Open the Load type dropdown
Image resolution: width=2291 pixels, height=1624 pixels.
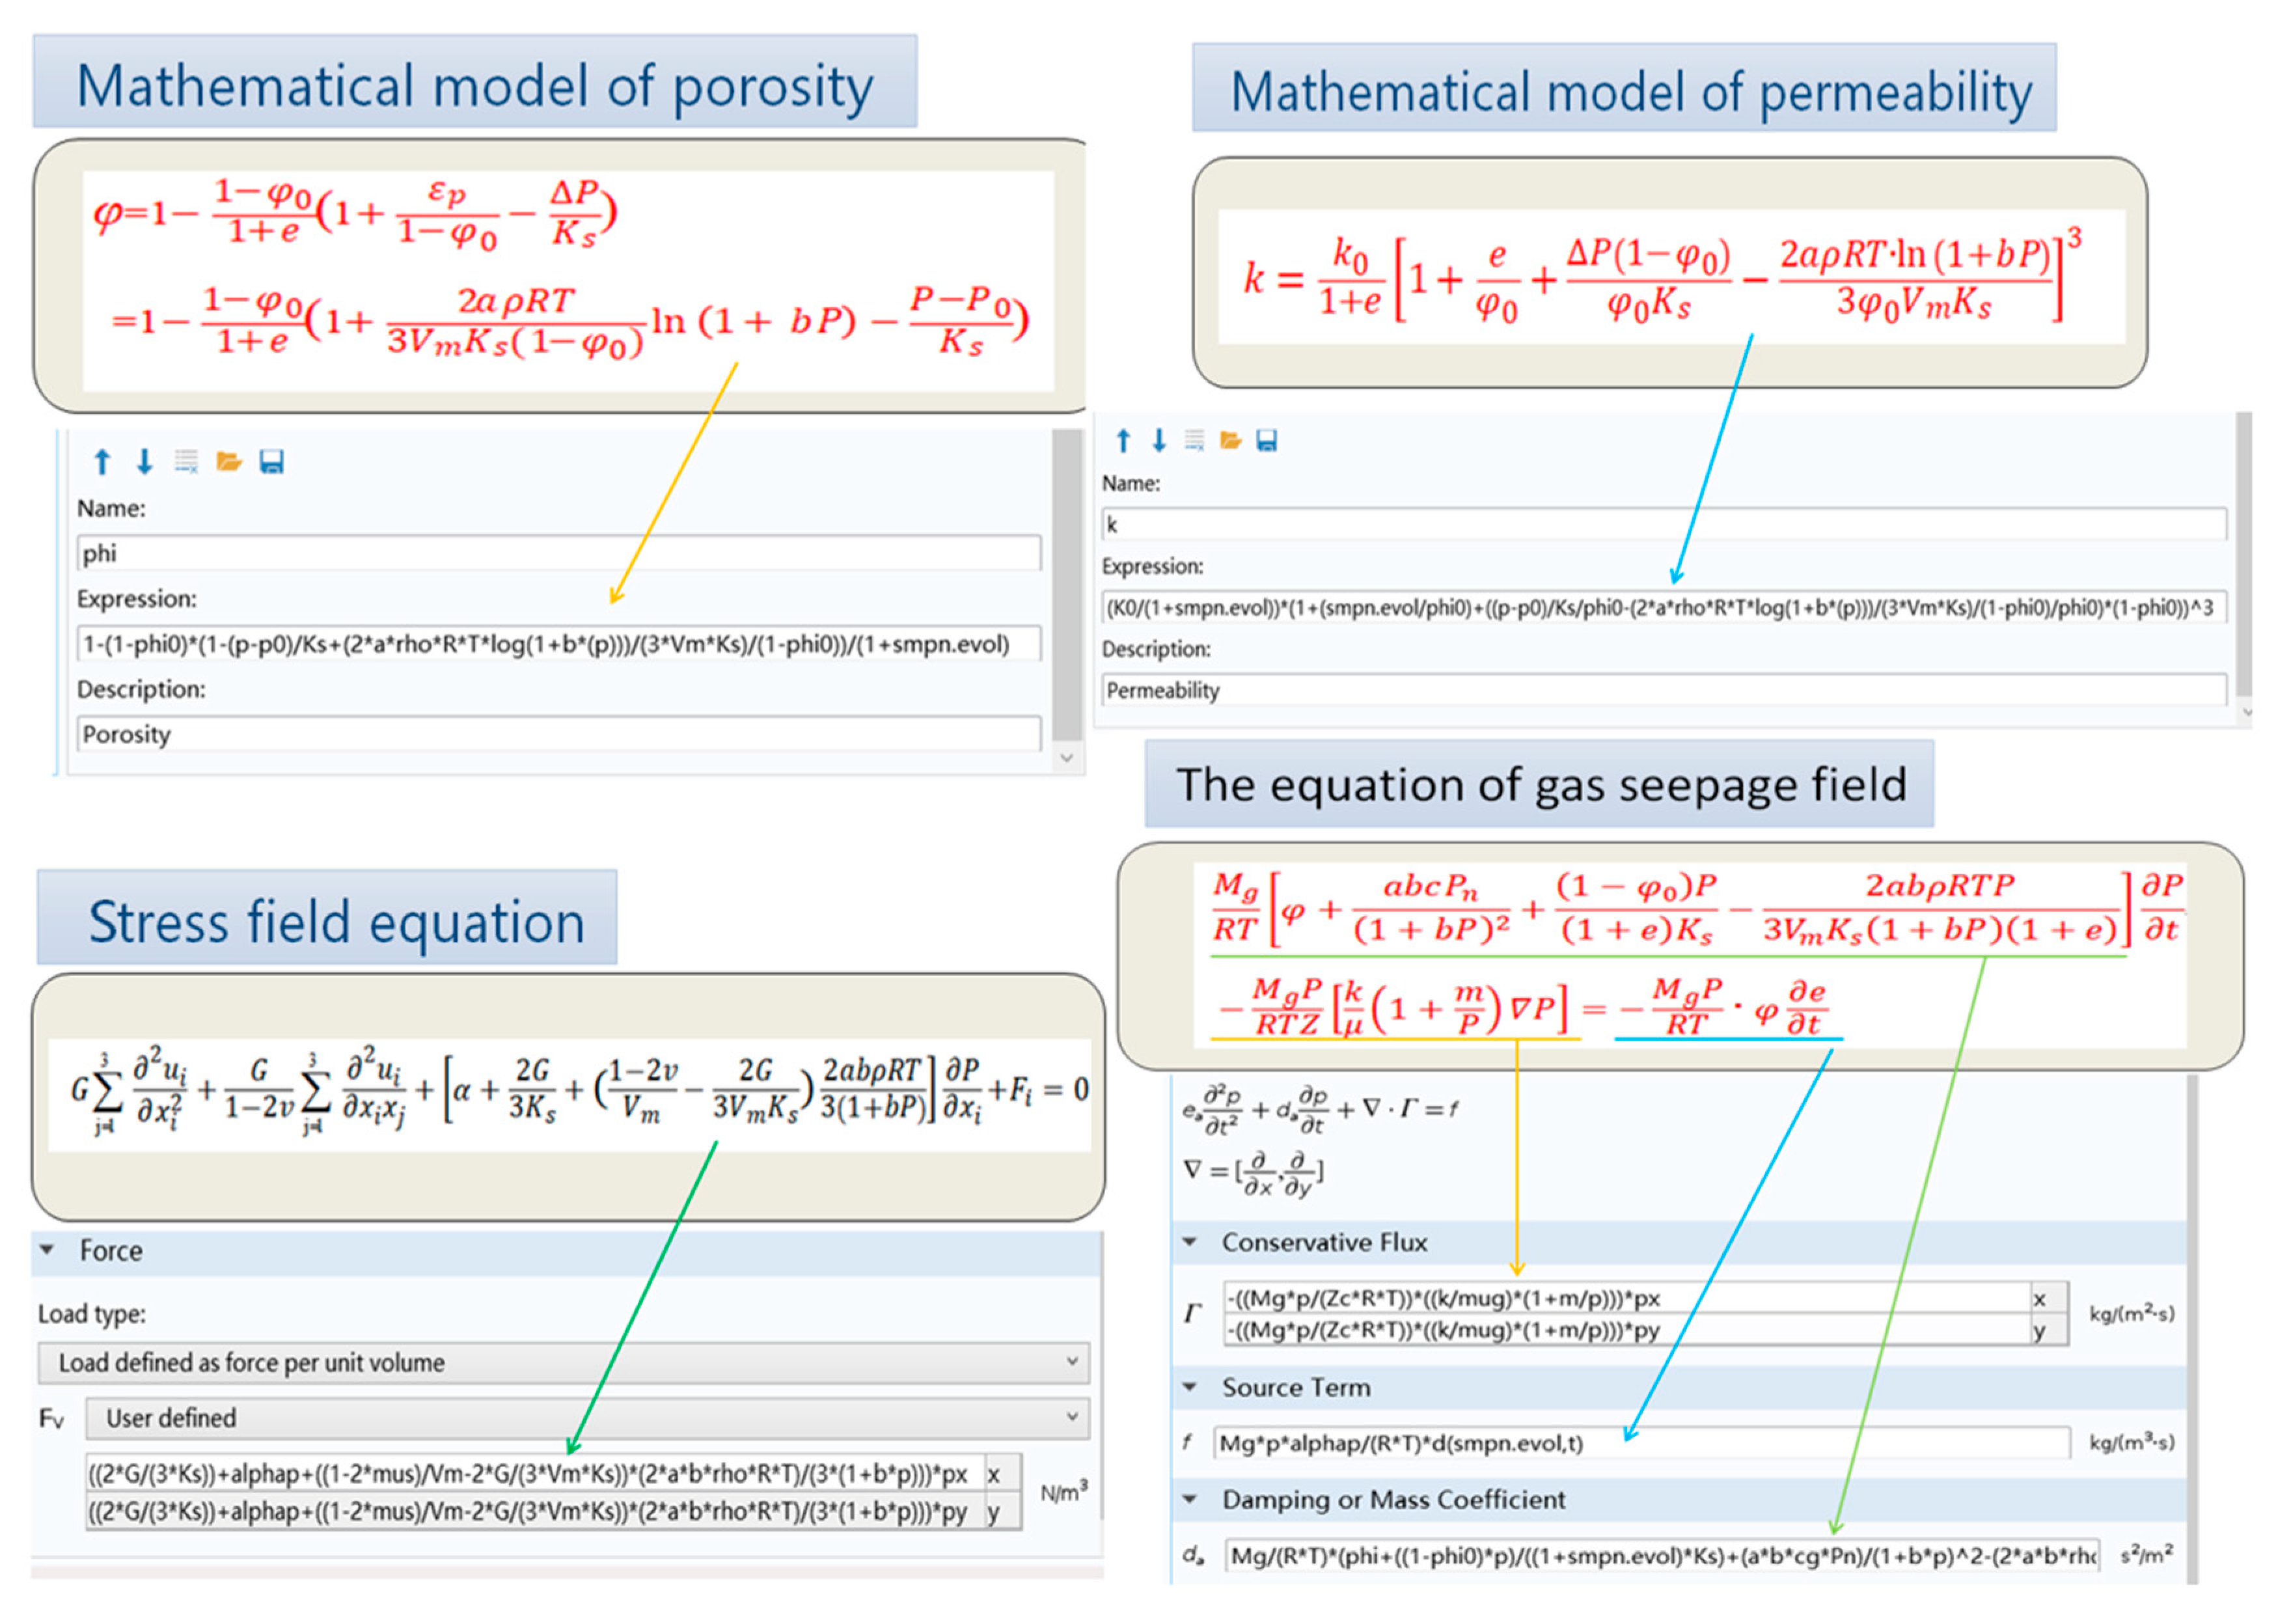coord(563,1362)
